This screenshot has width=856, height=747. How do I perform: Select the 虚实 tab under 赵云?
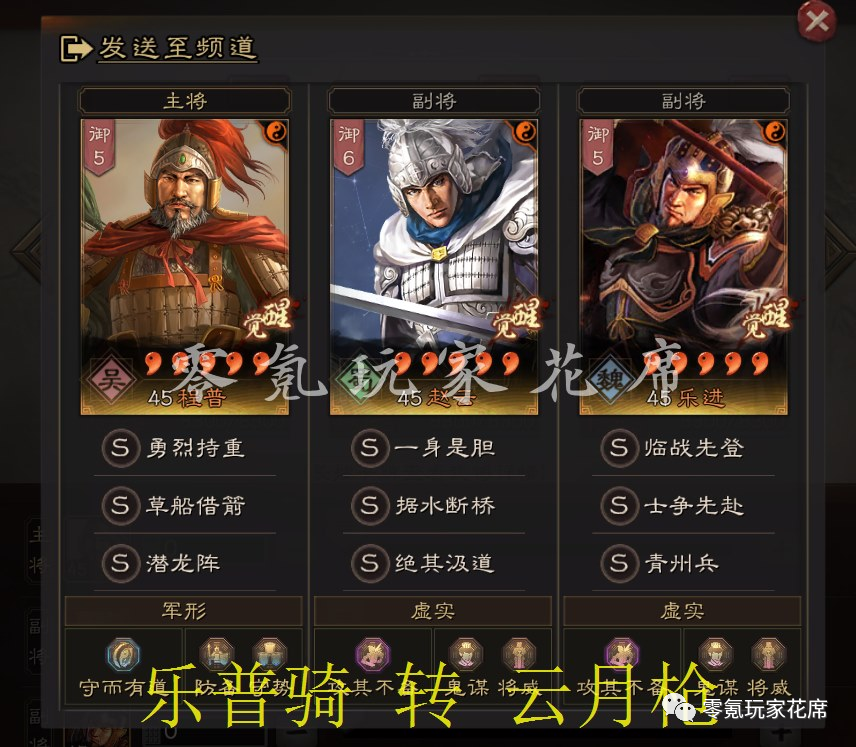coord(433,610)
